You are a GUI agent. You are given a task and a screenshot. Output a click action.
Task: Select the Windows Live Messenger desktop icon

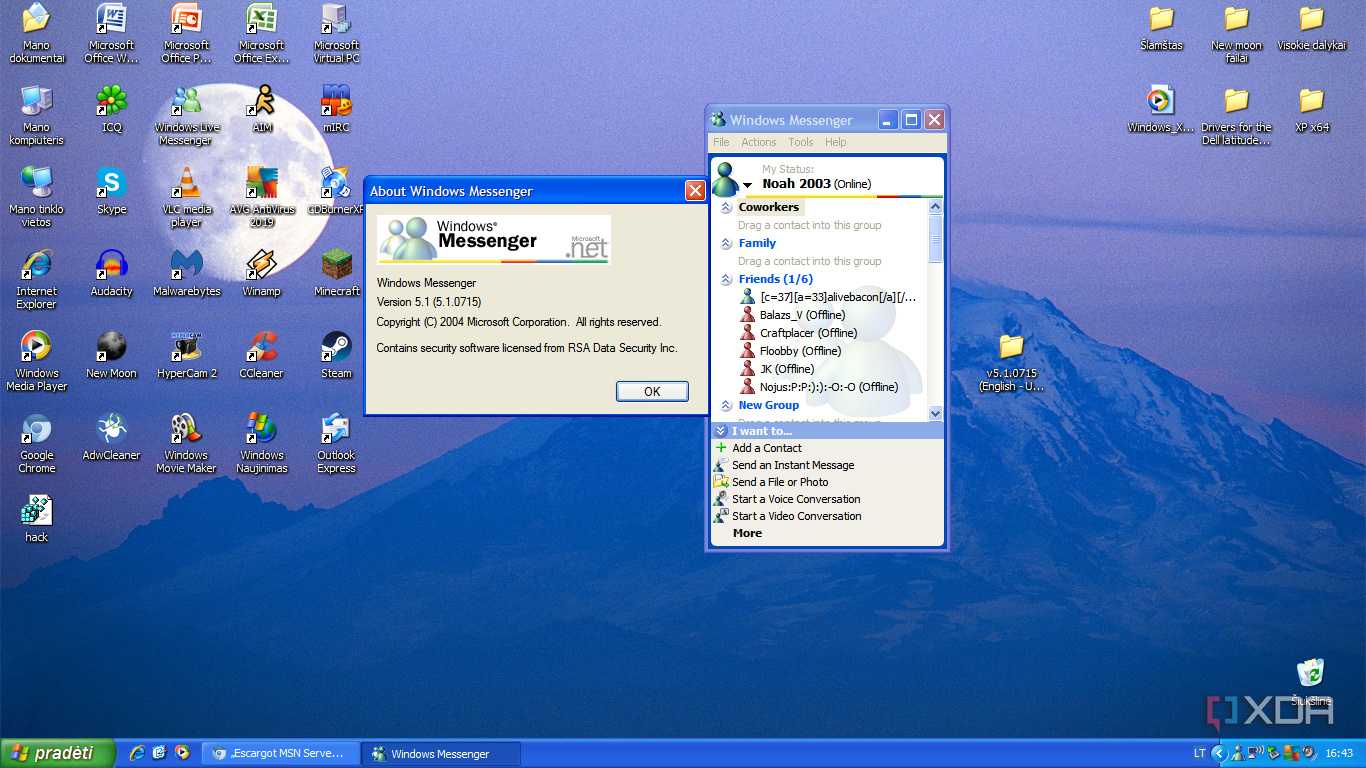point(186,115)
